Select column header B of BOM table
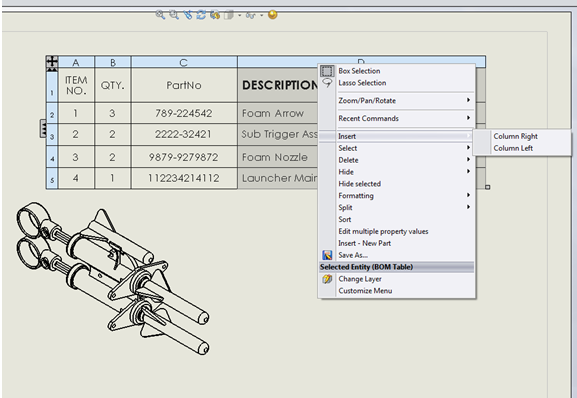577x398 pixels. pyautogui.click(x=113, y=62)
